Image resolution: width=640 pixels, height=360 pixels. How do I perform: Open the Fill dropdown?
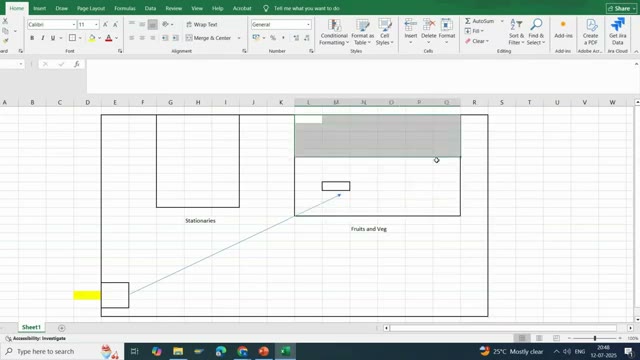474,31
